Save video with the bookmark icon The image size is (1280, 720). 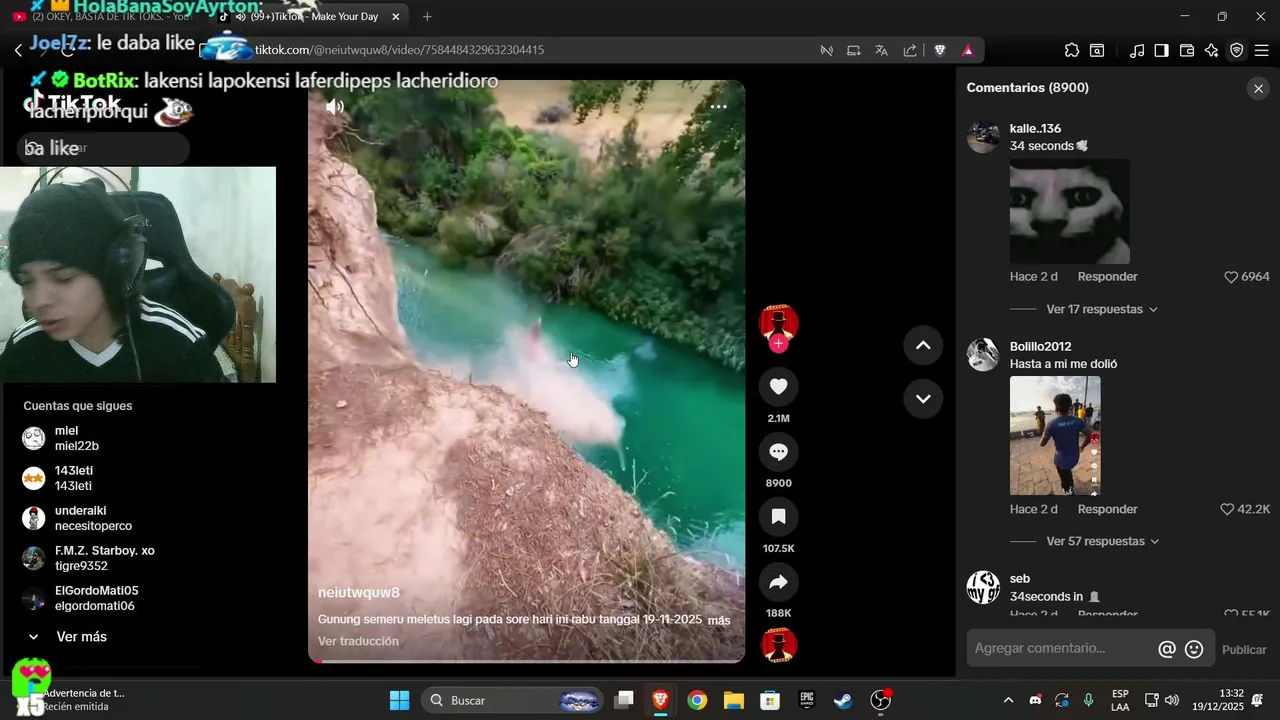778,517
